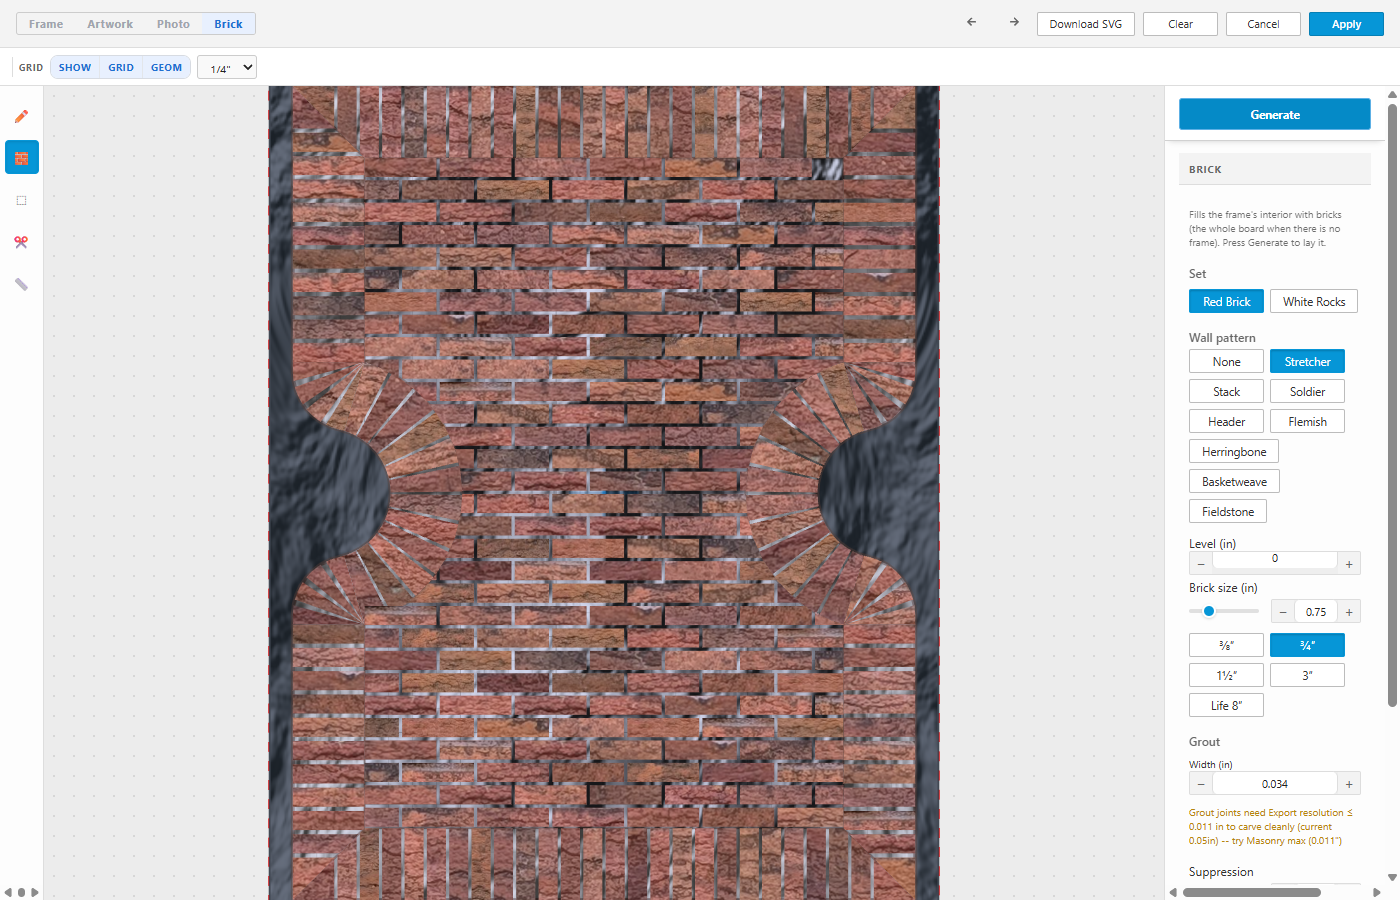Click the grout width input field

click(x=1275, y=784)
